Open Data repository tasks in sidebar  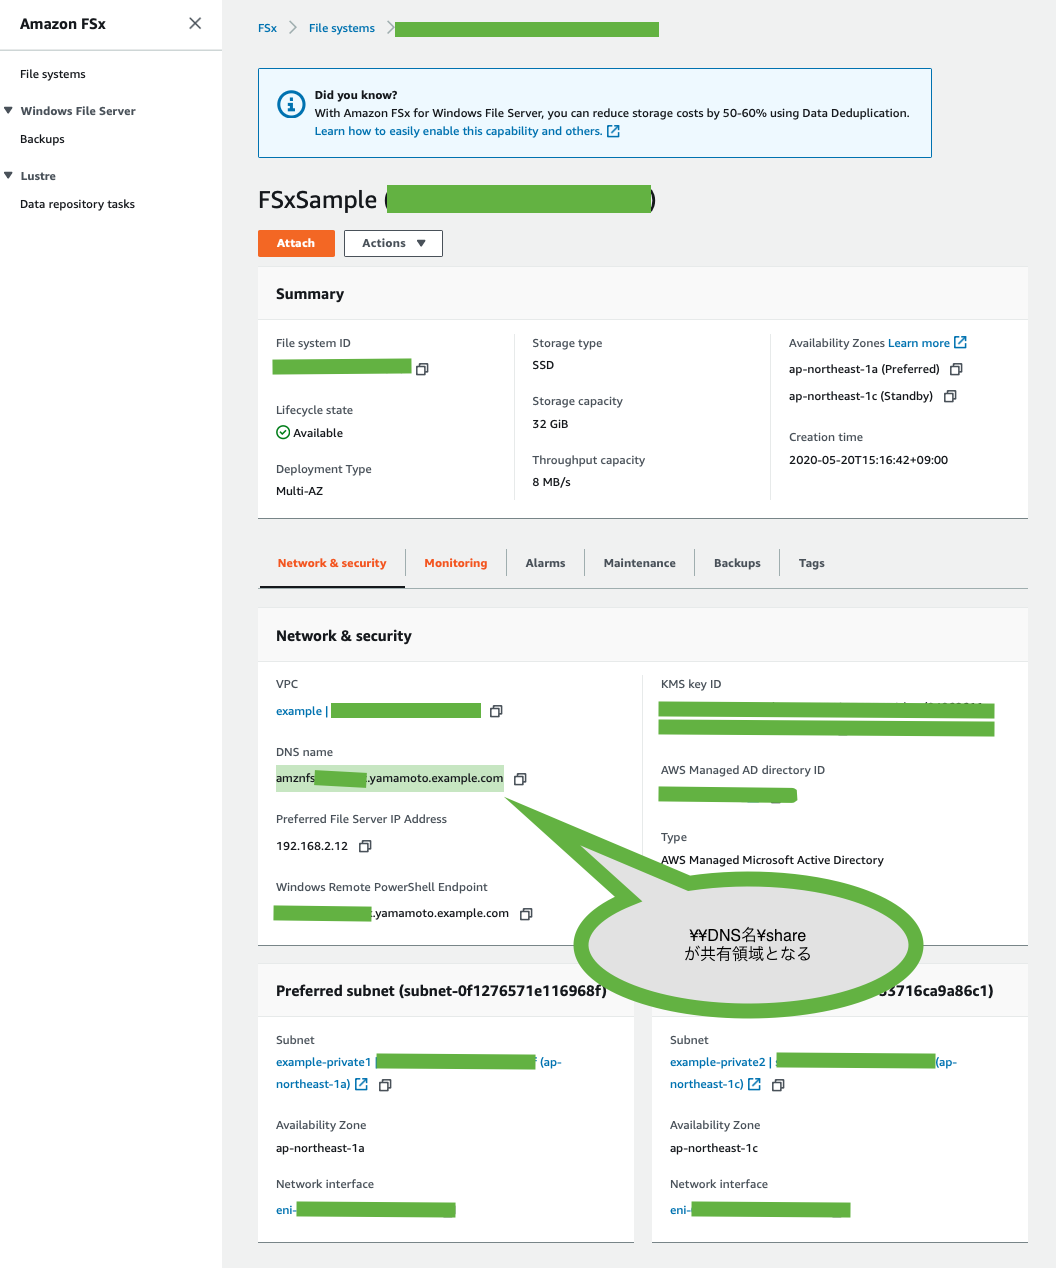tap(77, 204)
